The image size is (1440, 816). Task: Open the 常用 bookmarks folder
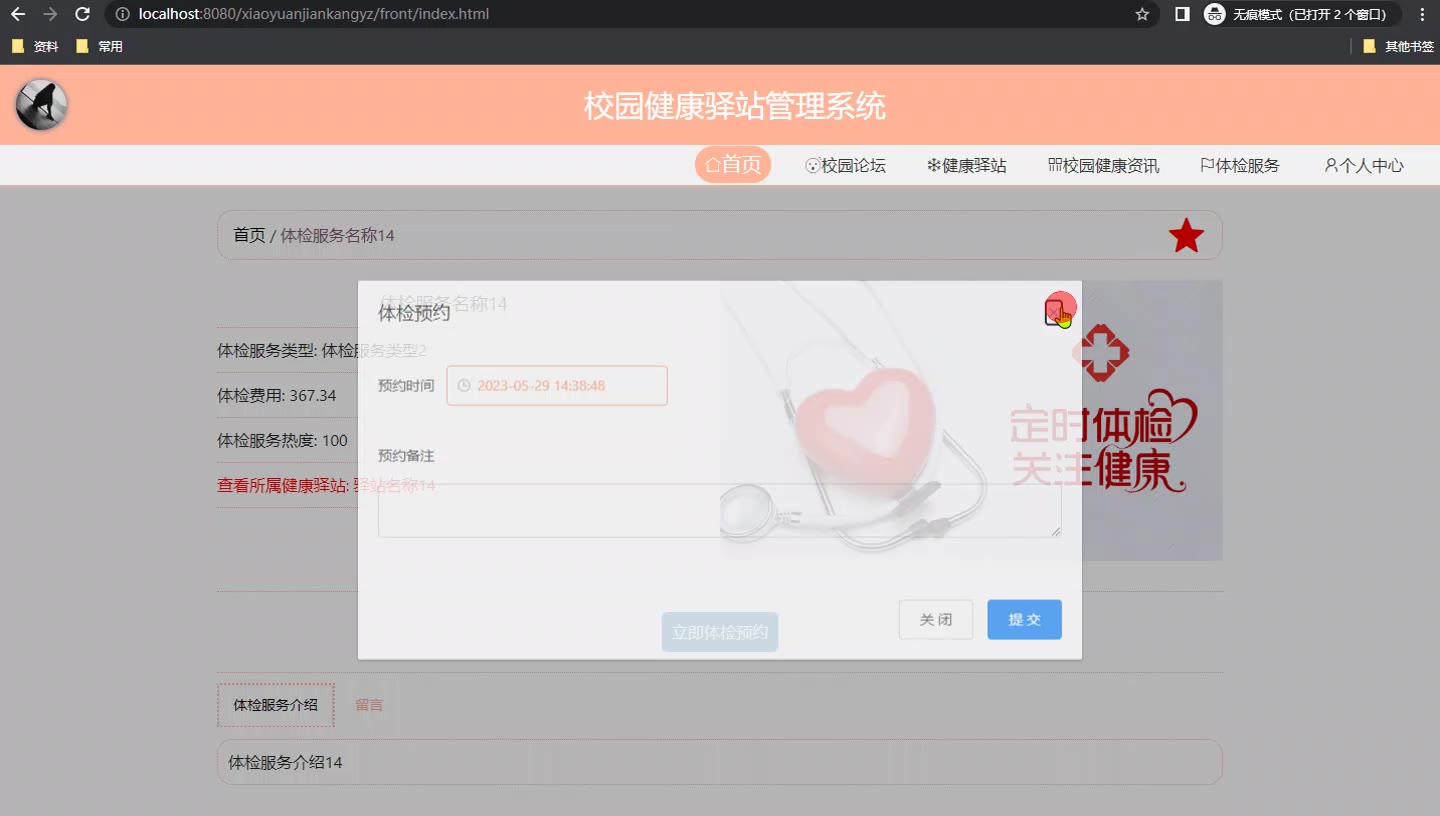coord(100,46)
